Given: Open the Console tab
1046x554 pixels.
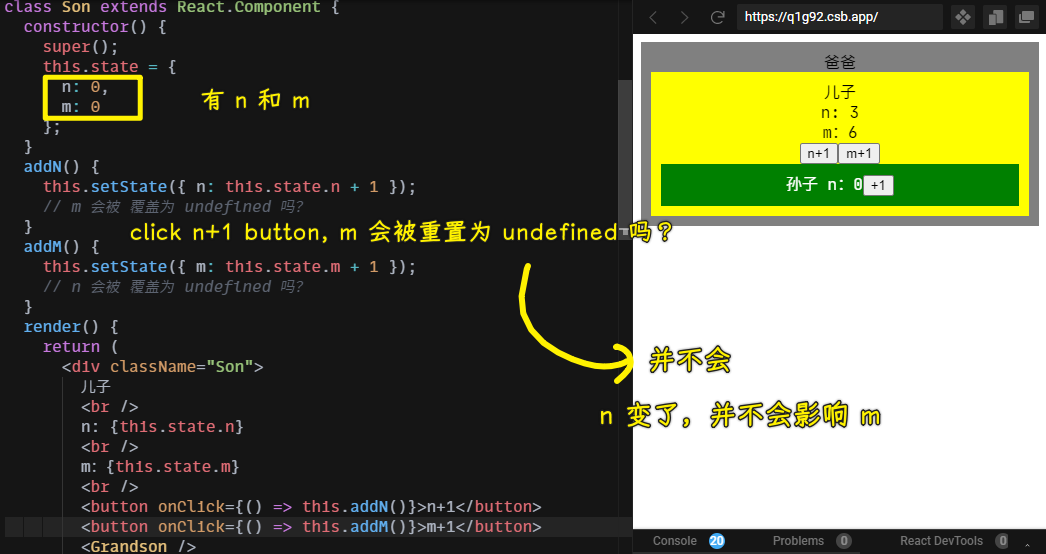Looking at the screenshot, I should pos(674,541).
